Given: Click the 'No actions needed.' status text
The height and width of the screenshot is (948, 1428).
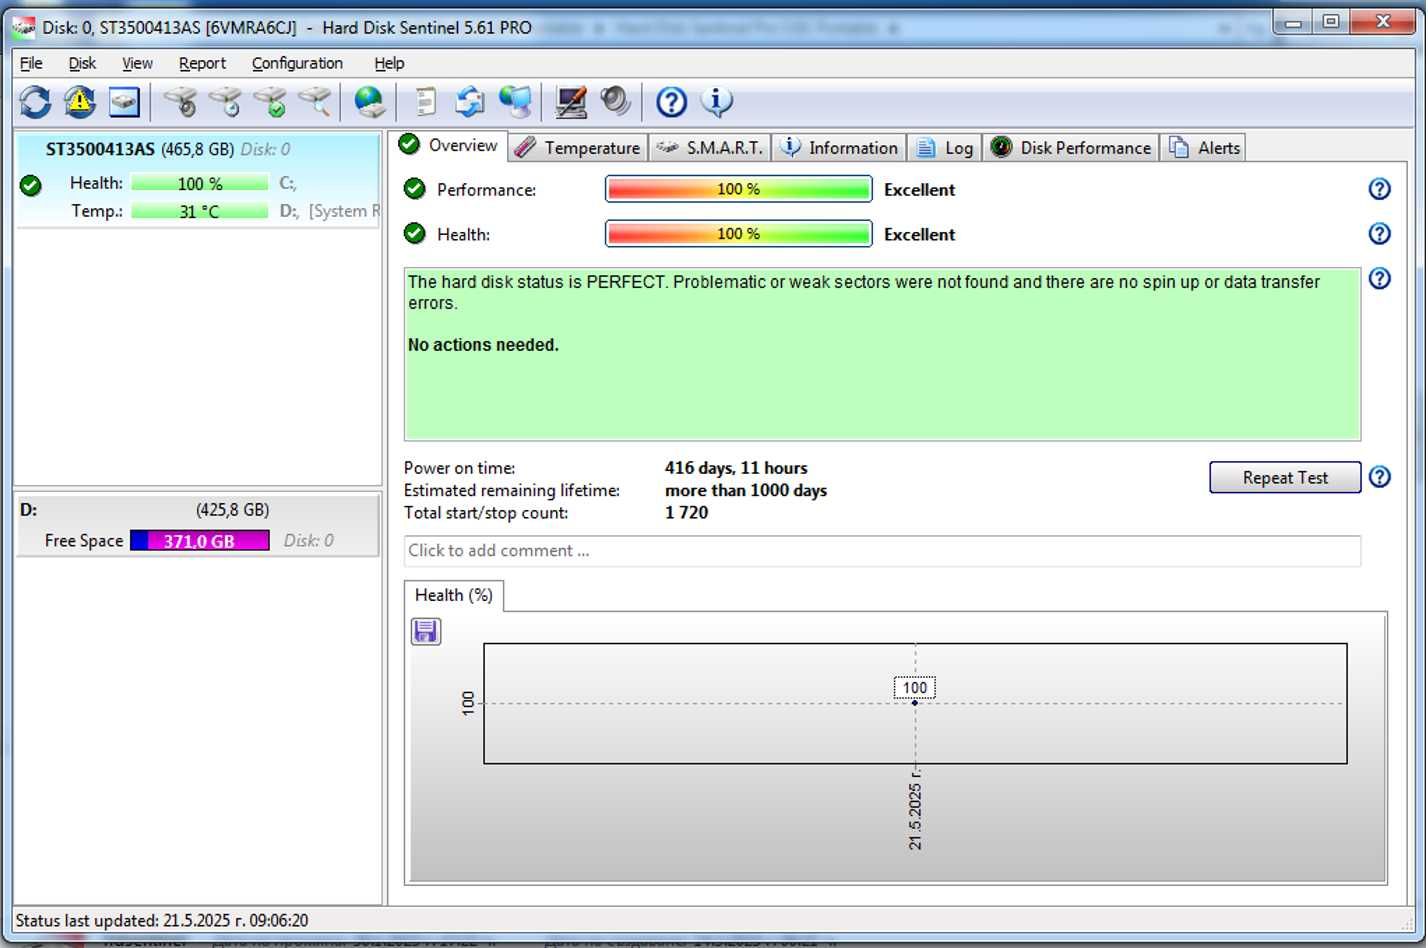Looking at the screenshot, I should pyautogui.click(x=483, y=345).
